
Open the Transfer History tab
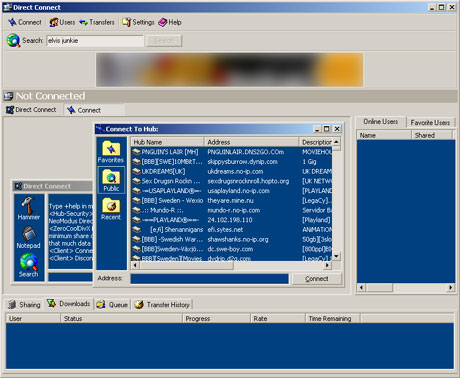(162, 304)
